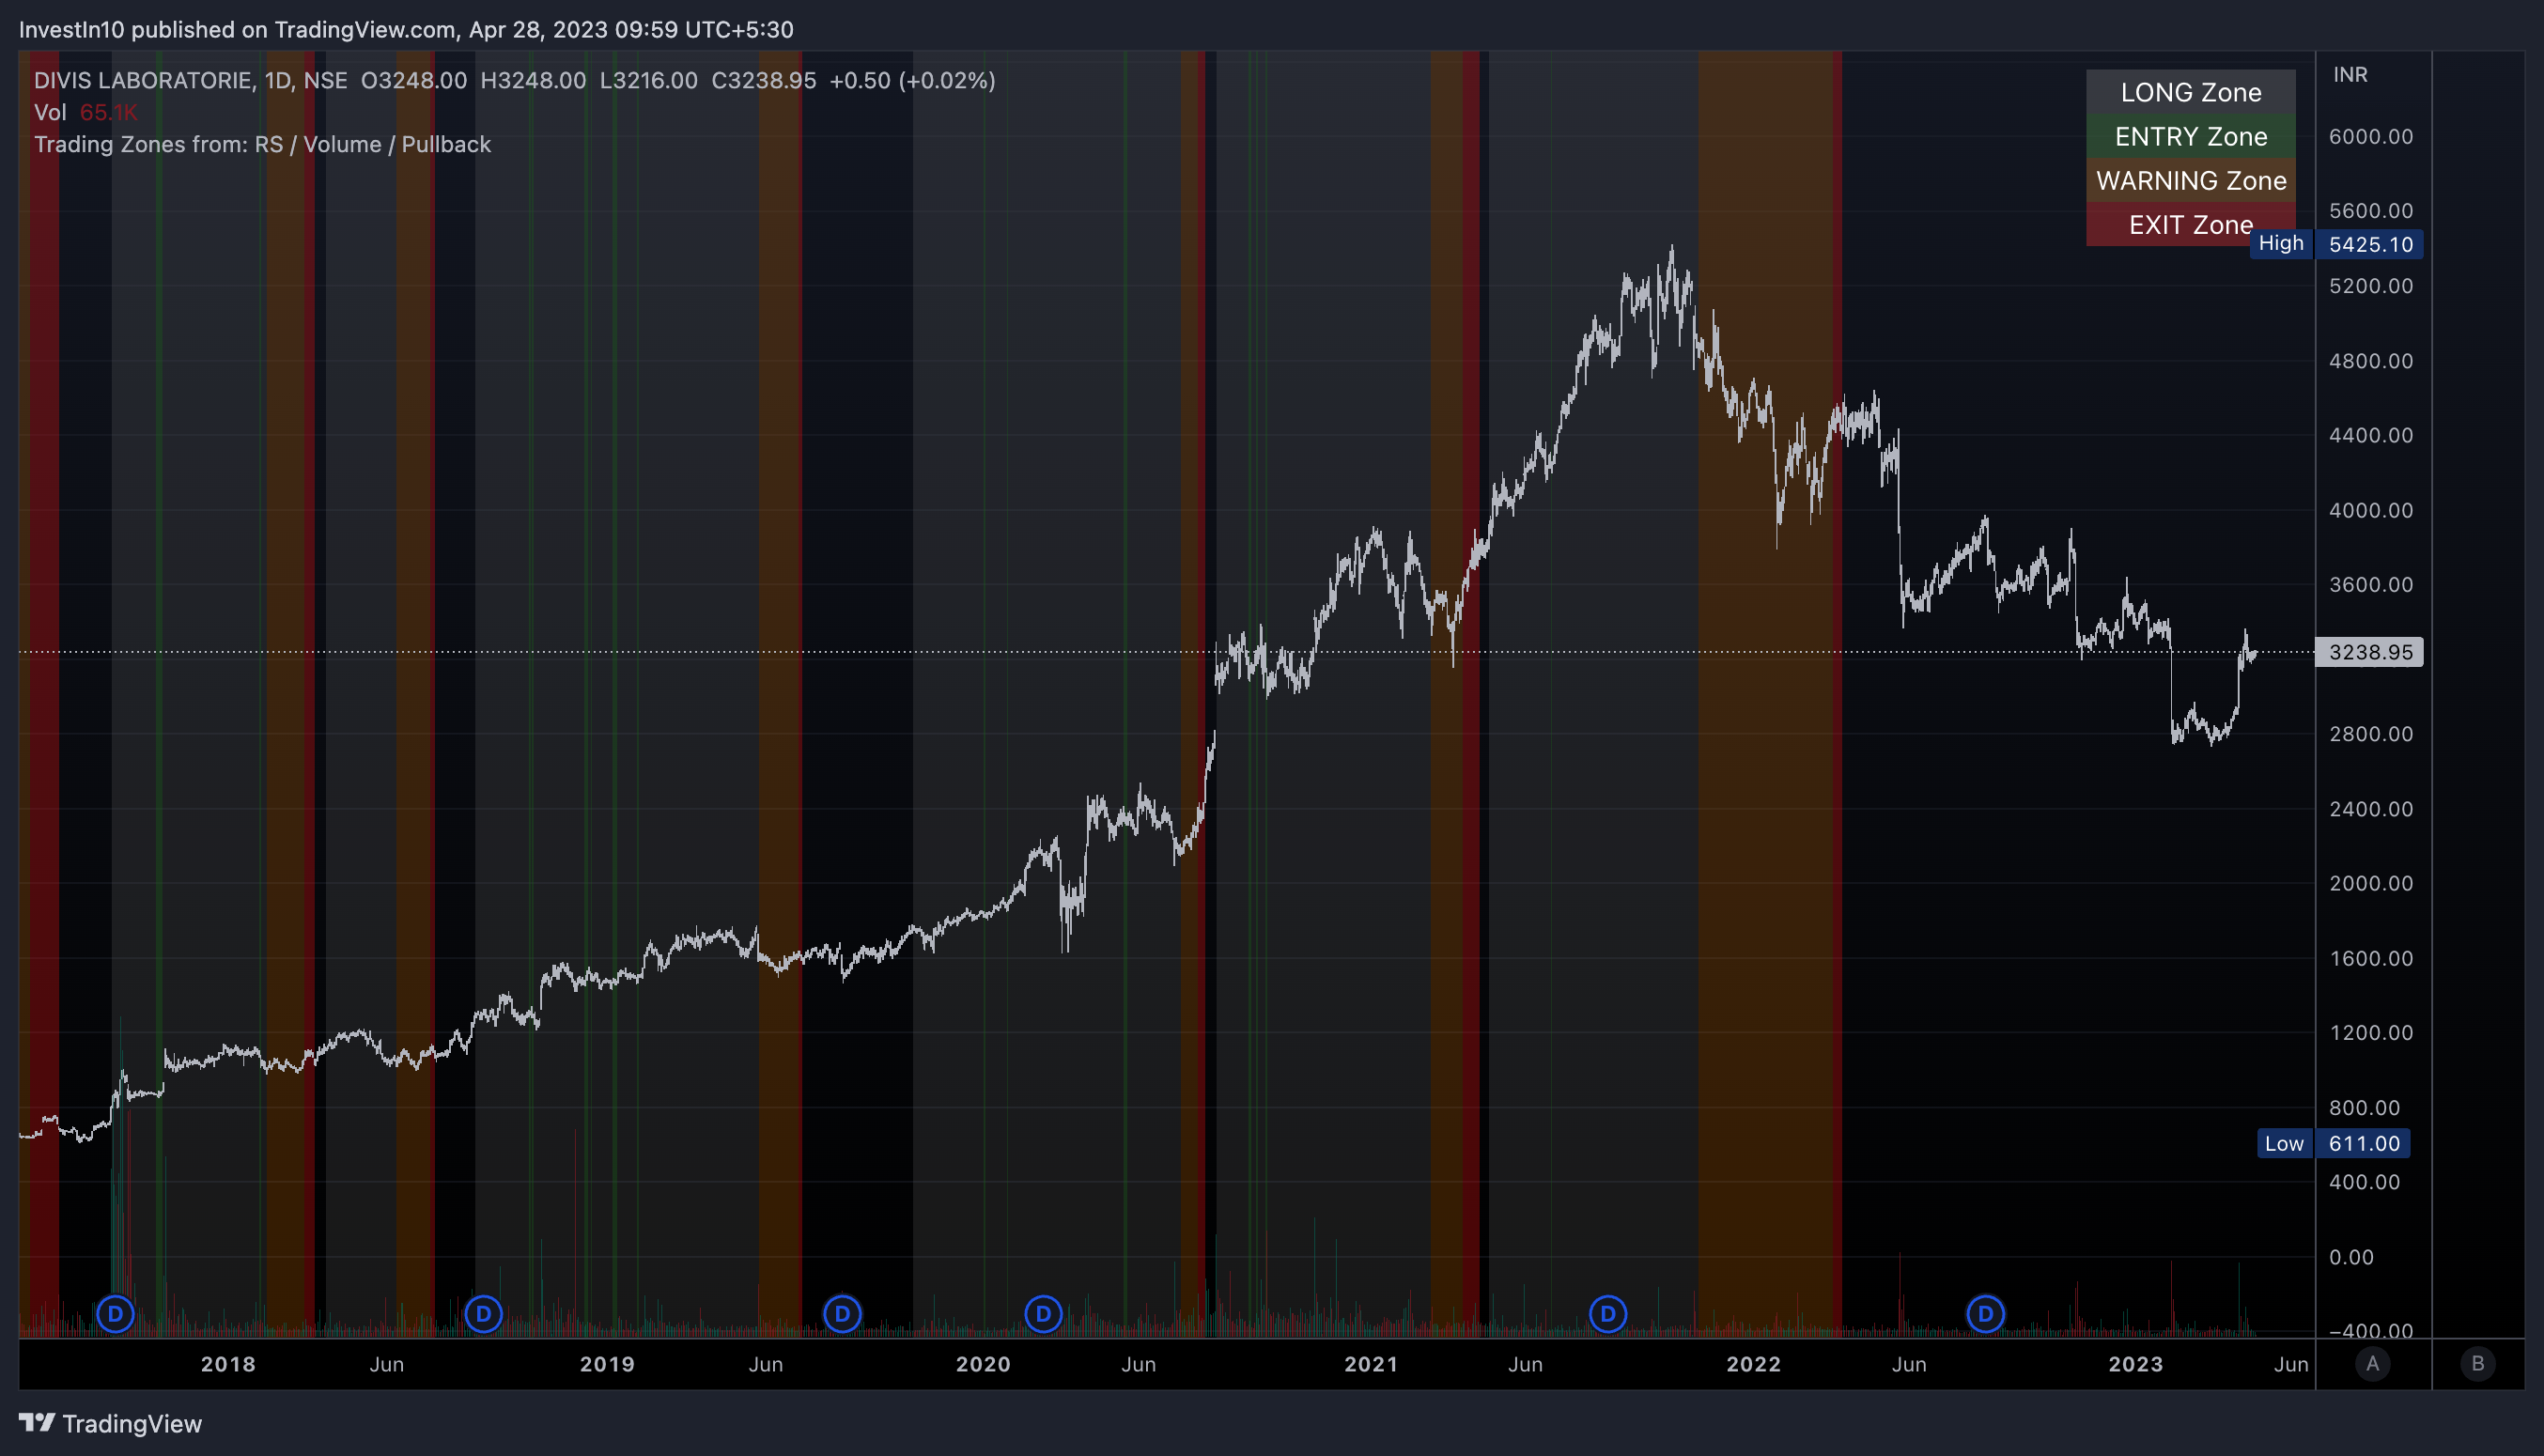This screenshot has width=2544, height=1456.
Task: Click the 2022 label on time axis
Action: [x=1754, y=1364]
